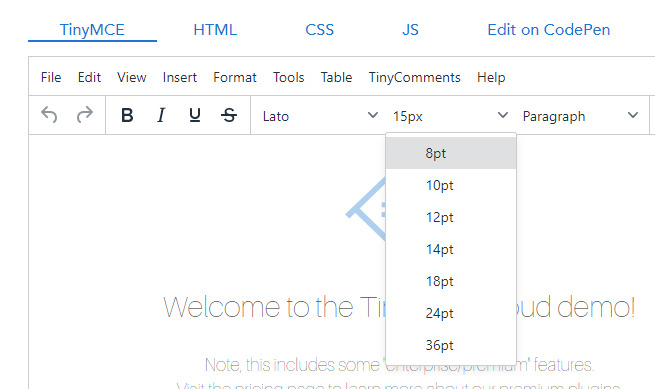The height and width of the screenshot is (389, 655).
Task: Click the Undo arrow icon
Action: coord(49,115)
